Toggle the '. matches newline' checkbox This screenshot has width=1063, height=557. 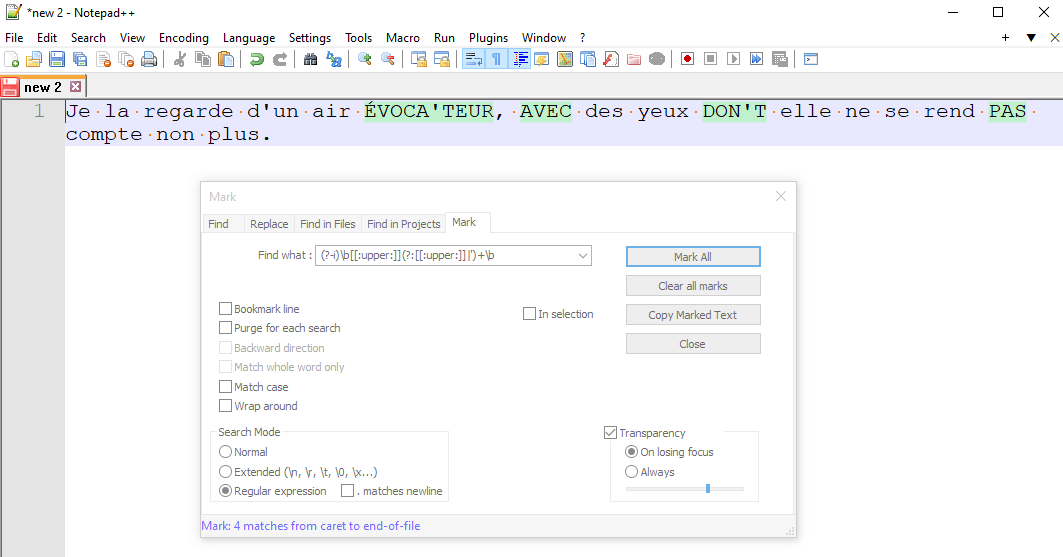coord(348,491)
